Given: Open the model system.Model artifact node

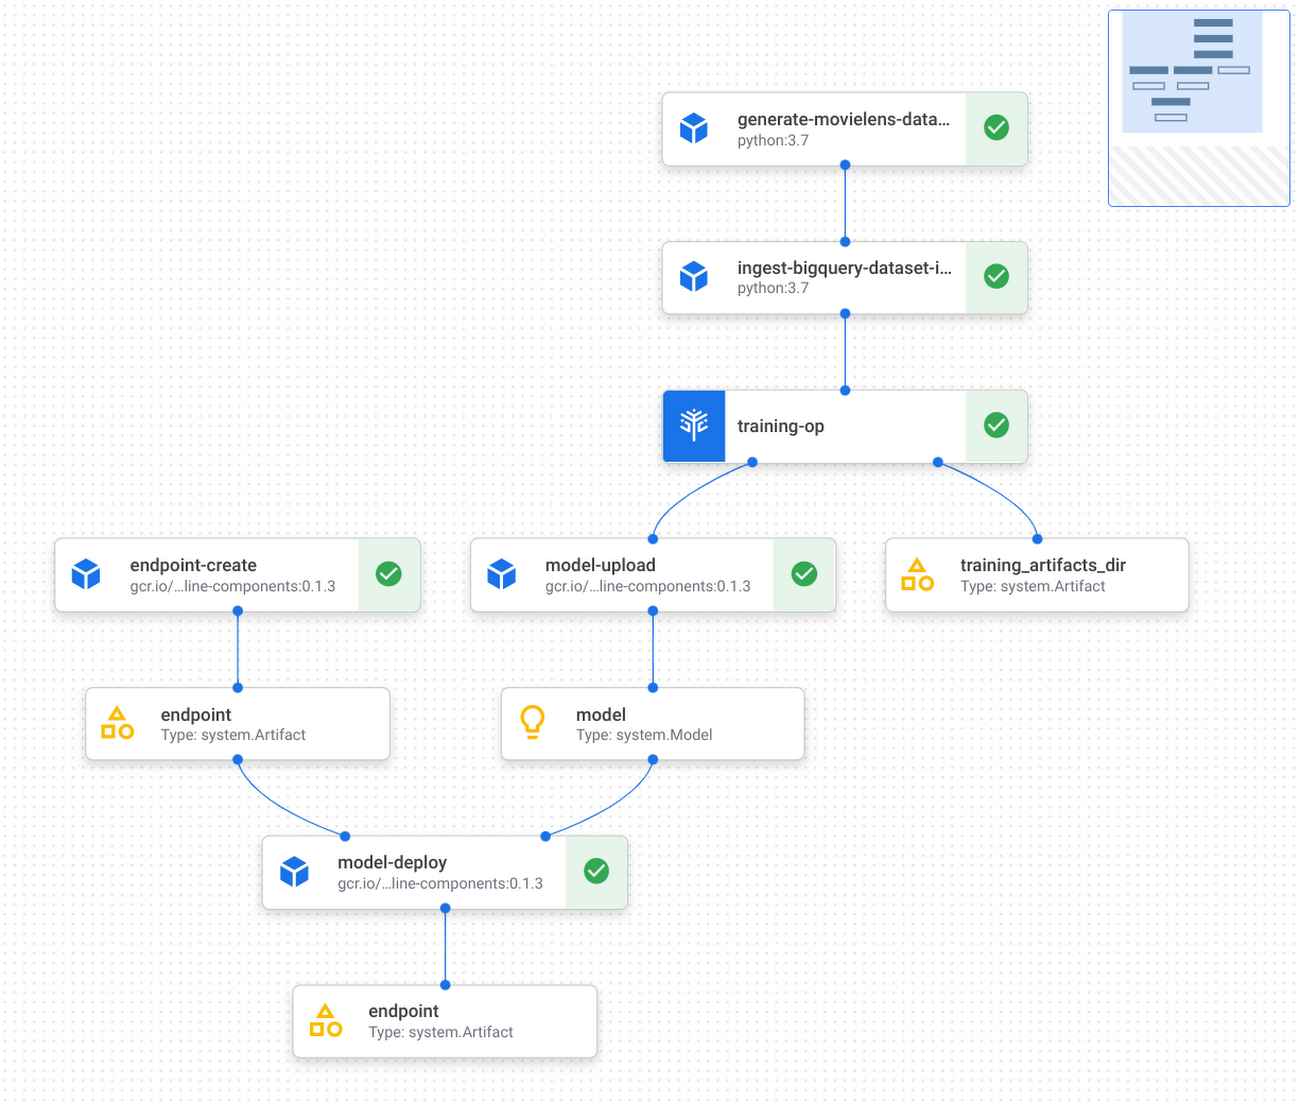Looking at the screenshot, I should point(652,723).
